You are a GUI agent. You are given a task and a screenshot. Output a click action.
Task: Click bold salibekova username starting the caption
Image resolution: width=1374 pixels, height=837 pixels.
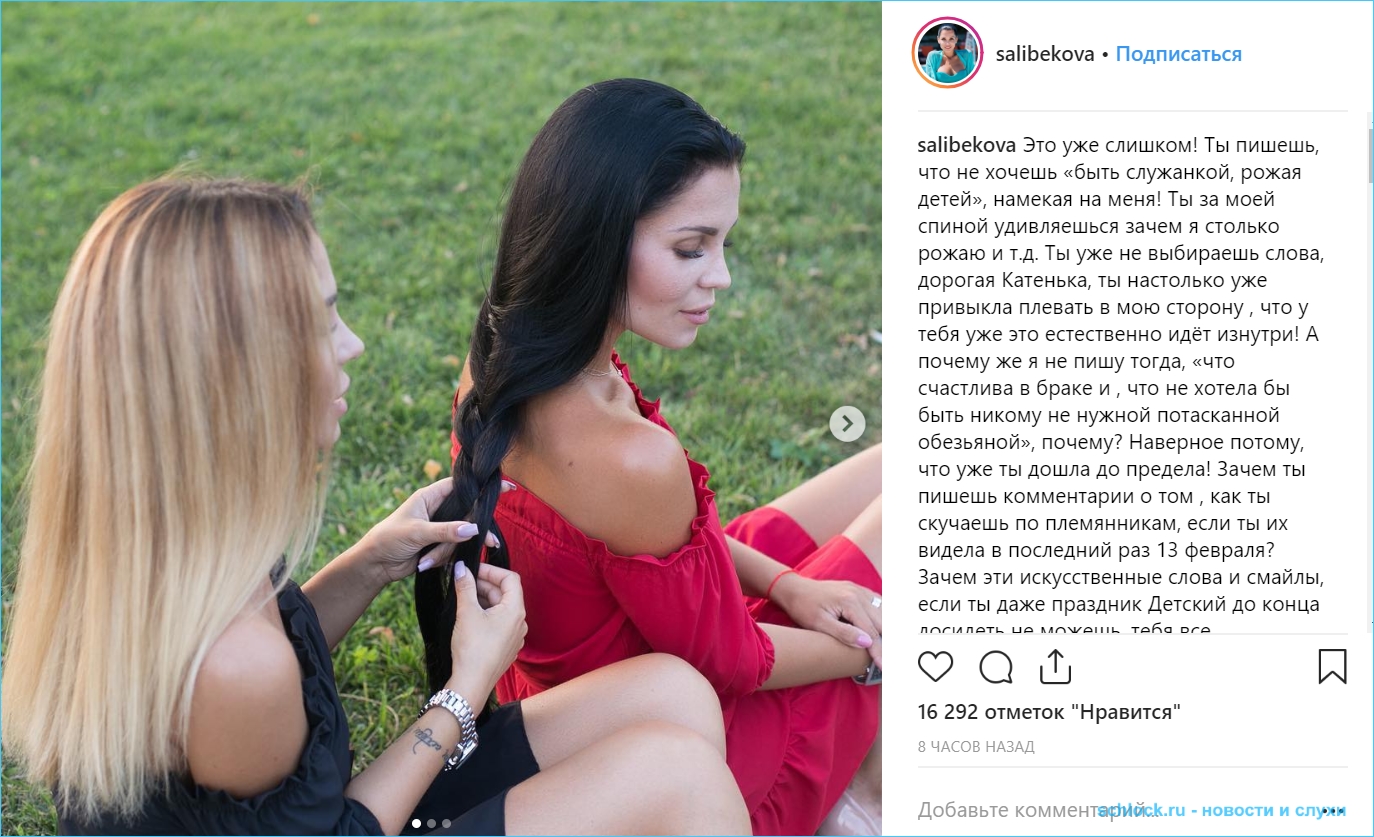click(x=967, y=145)
